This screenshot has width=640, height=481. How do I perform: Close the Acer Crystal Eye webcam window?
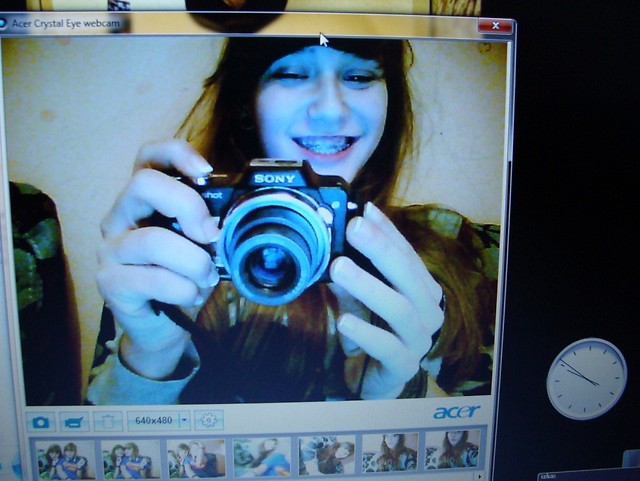495,26
